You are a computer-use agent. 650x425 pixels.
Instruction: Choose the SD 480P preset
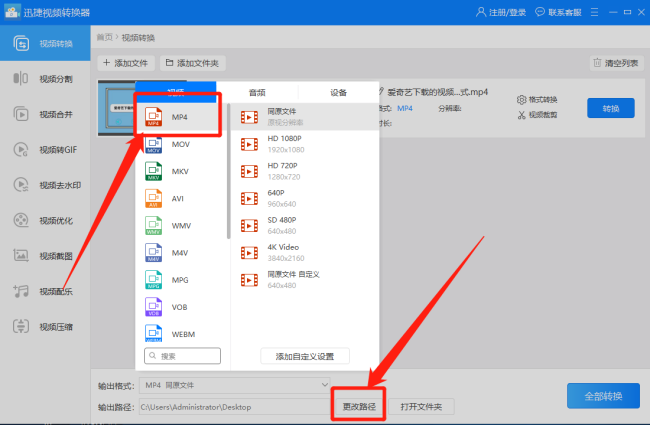click(x=305, y=226)
